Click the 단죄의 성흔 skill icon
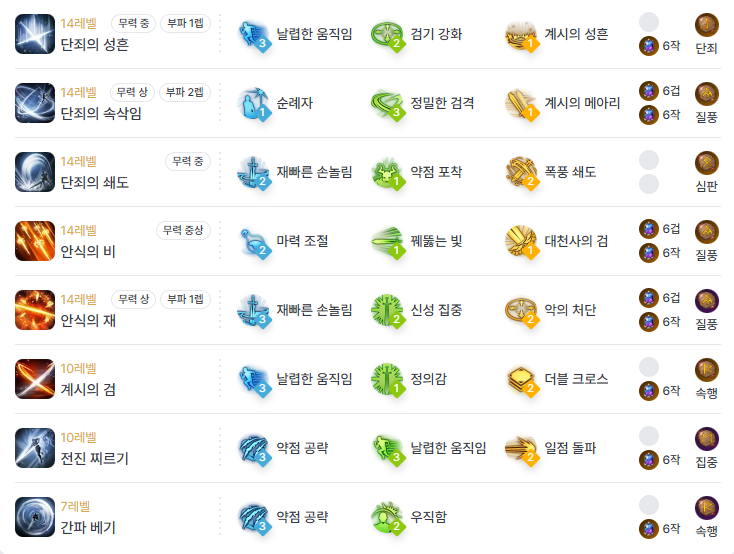Viewport: 734px width, 554px height. [35, 34]
